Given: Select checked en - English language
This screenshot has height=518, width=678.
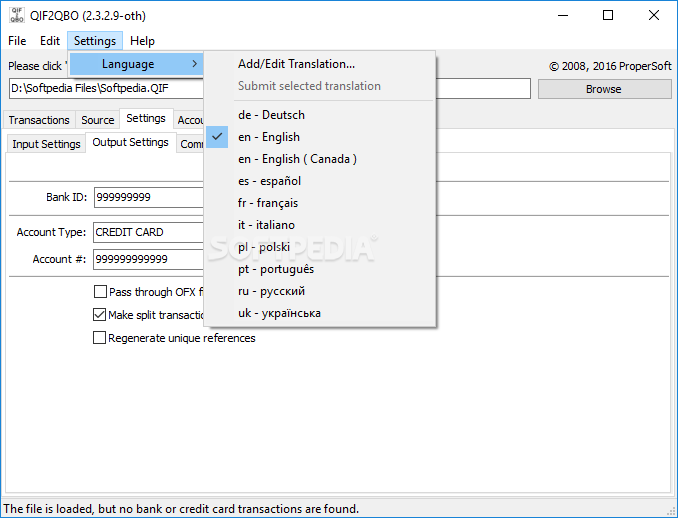Looking at the screenshot, I should [x=320, y=137].
